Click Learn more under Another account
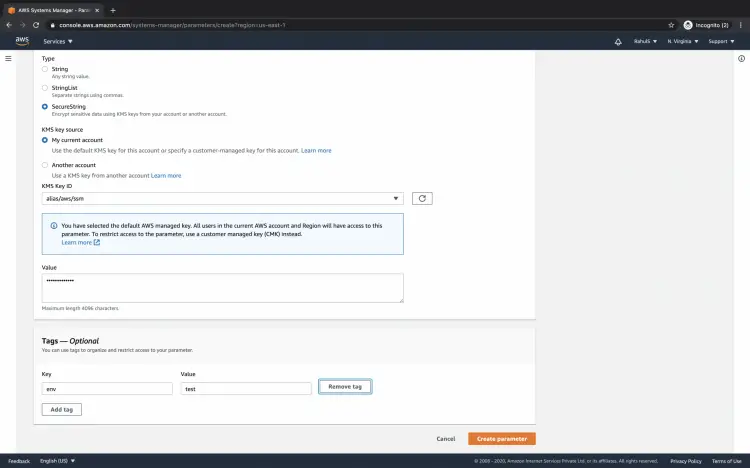 [166, 176]
